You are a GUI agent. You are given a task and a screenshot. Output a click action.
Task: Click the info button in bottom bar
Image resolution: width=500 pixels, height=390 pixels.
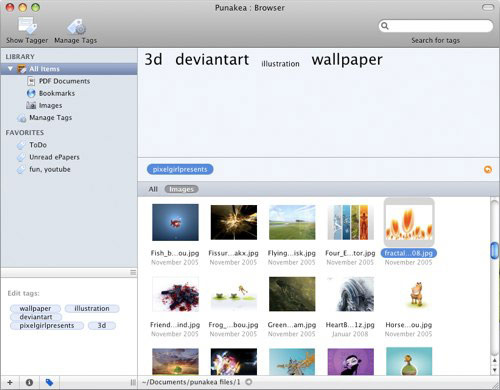[29, 382]
